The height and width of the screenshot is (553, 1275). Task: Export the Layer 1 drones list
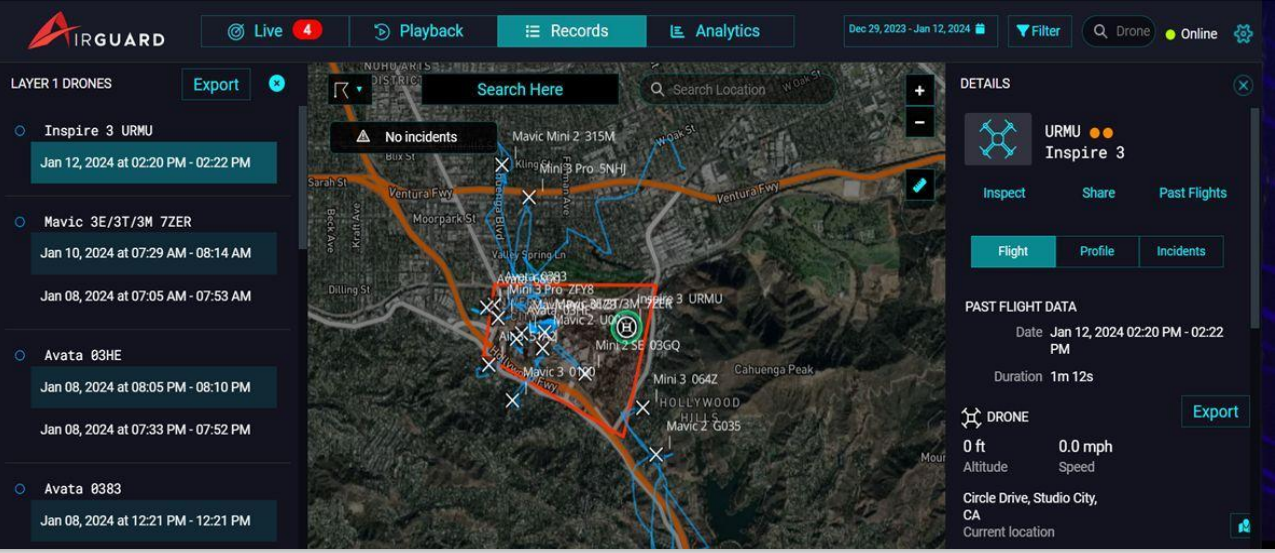tap(216, 84)
